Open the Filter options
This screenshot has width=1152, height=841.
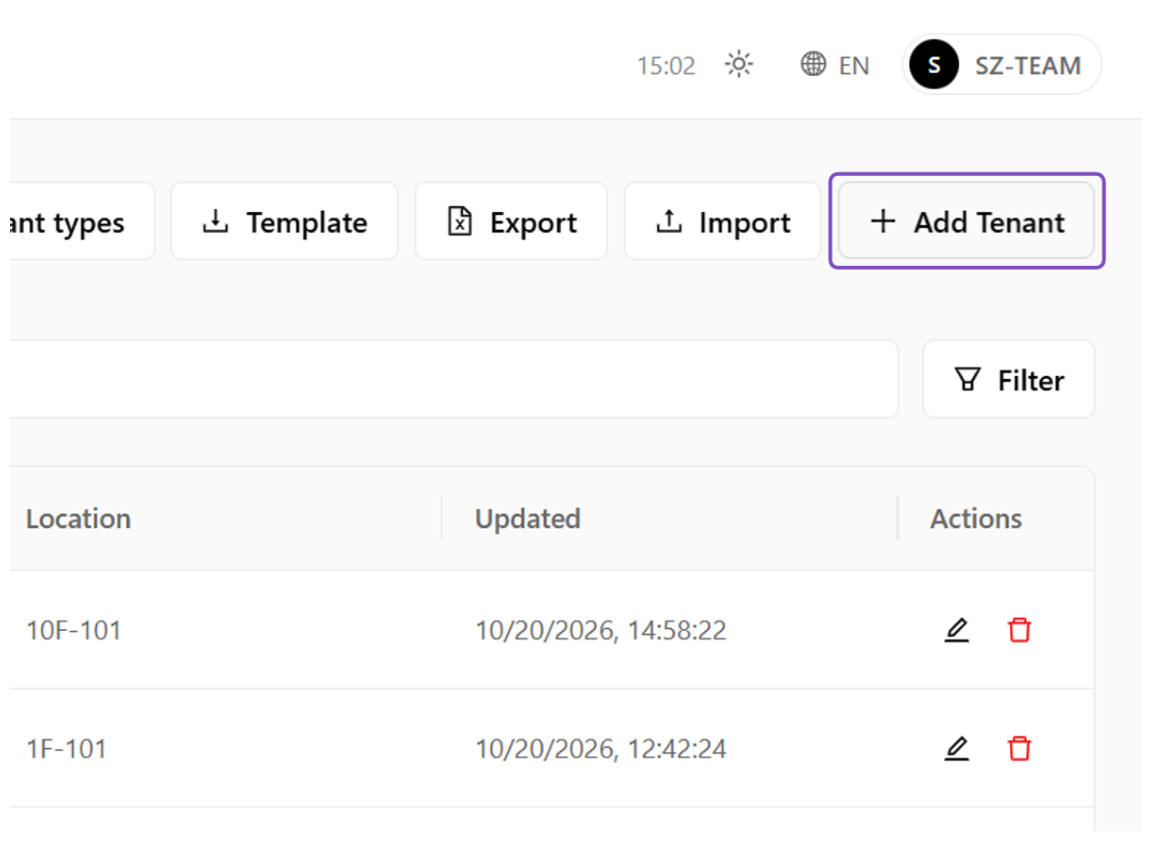tap(1009, 380)
